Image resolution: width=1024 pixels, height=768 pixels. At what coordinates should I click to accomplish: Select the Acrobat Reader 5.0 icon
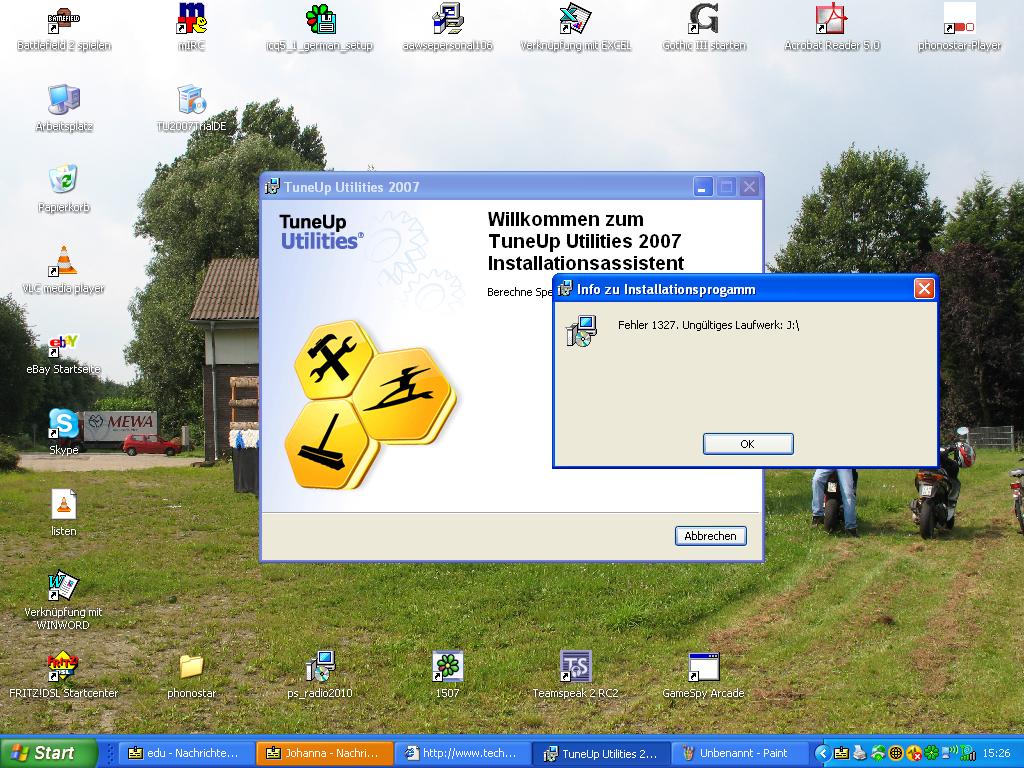click(x=831, y=28)
